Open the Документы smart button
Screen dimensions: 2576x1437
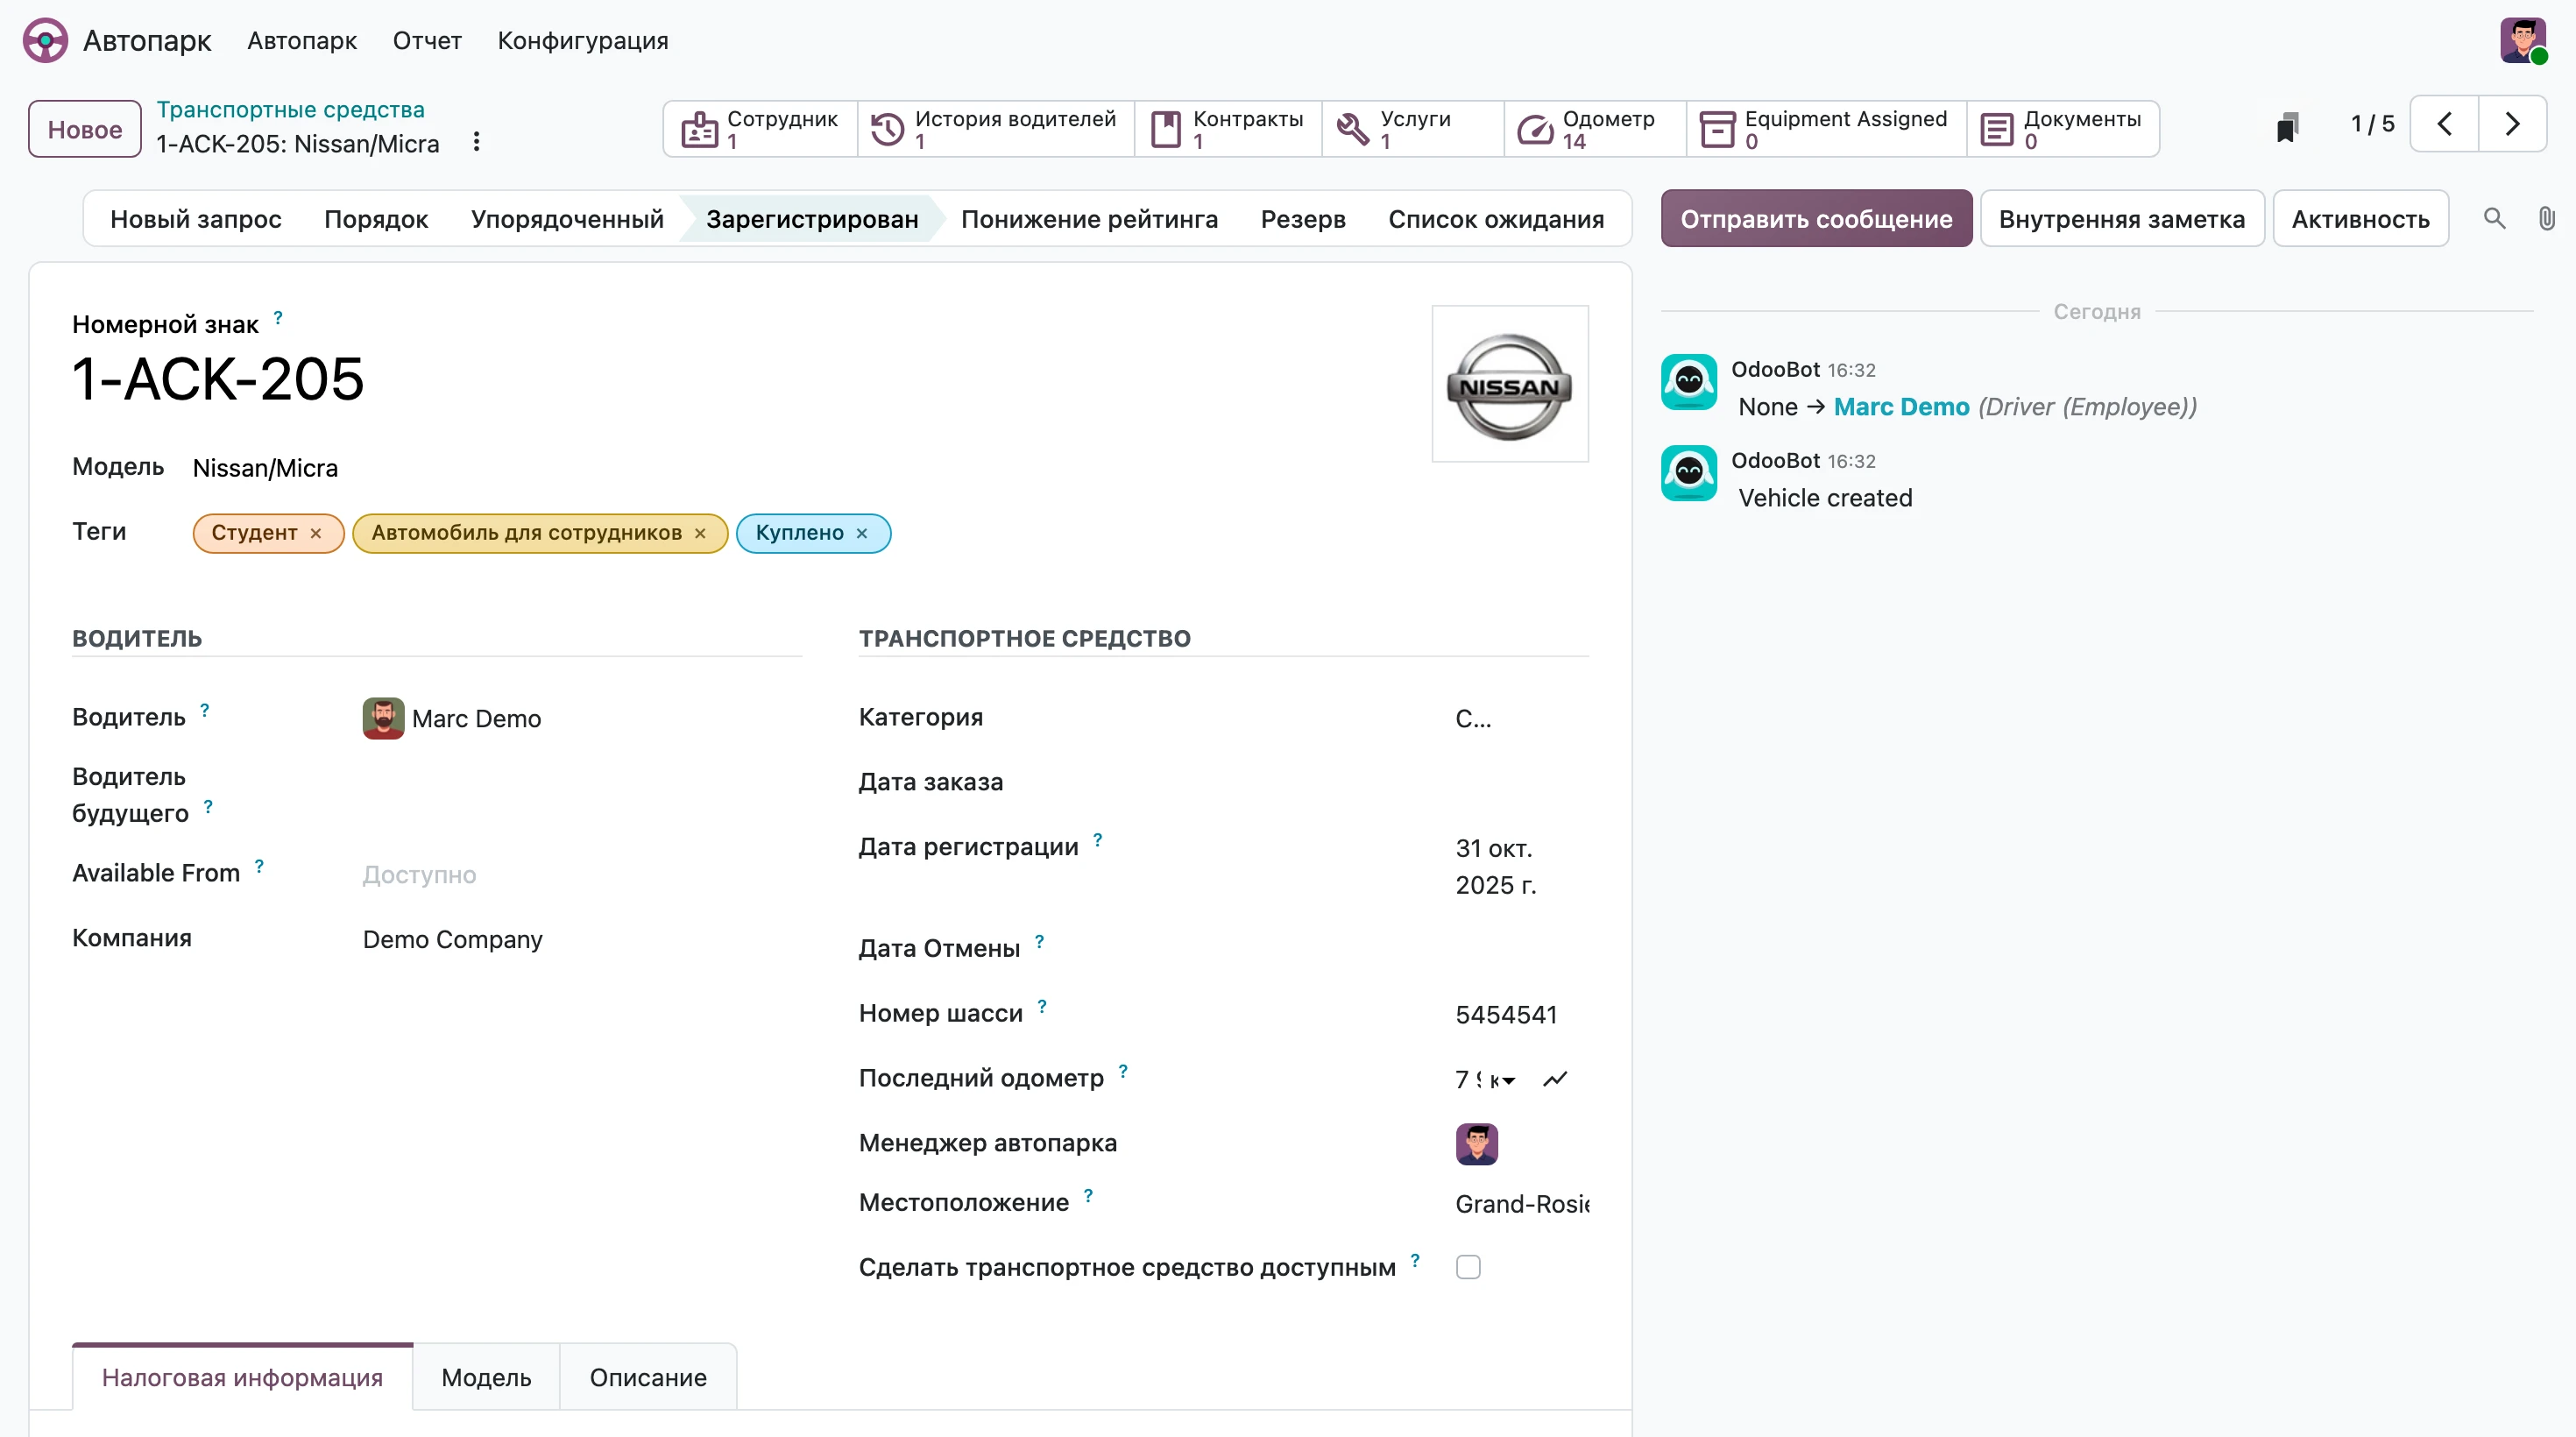click(x=2062, y=129)
